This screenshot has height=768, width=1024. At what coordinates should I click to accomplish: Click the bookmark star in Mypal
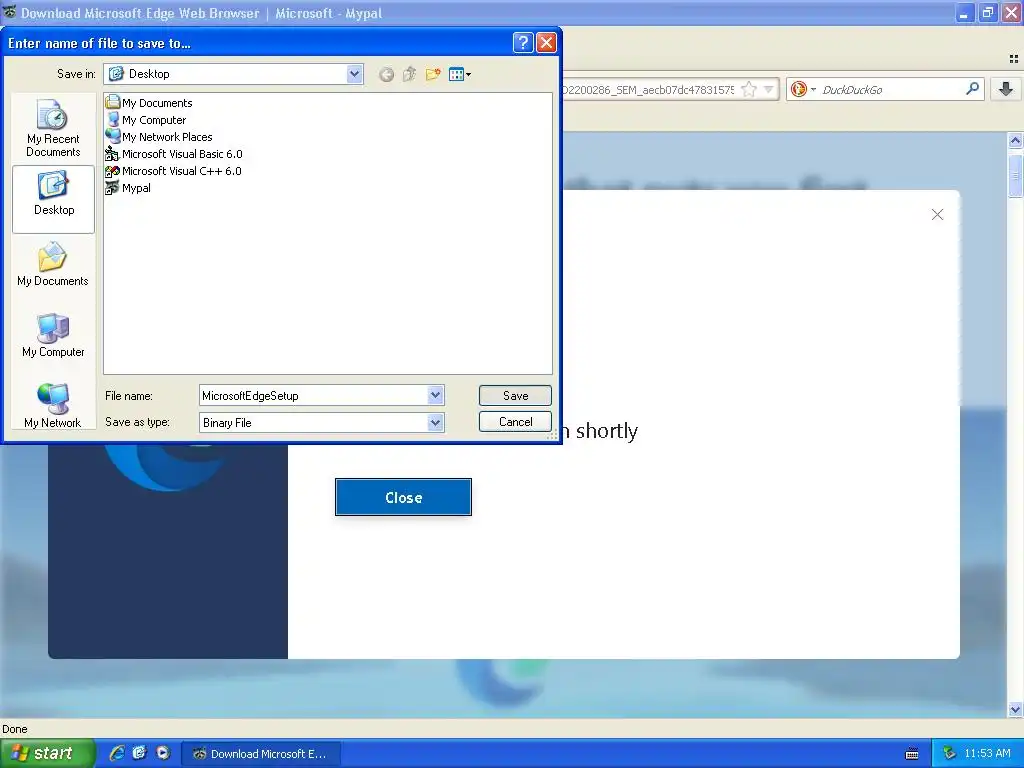pyautogui.click(x=750, y=89)
